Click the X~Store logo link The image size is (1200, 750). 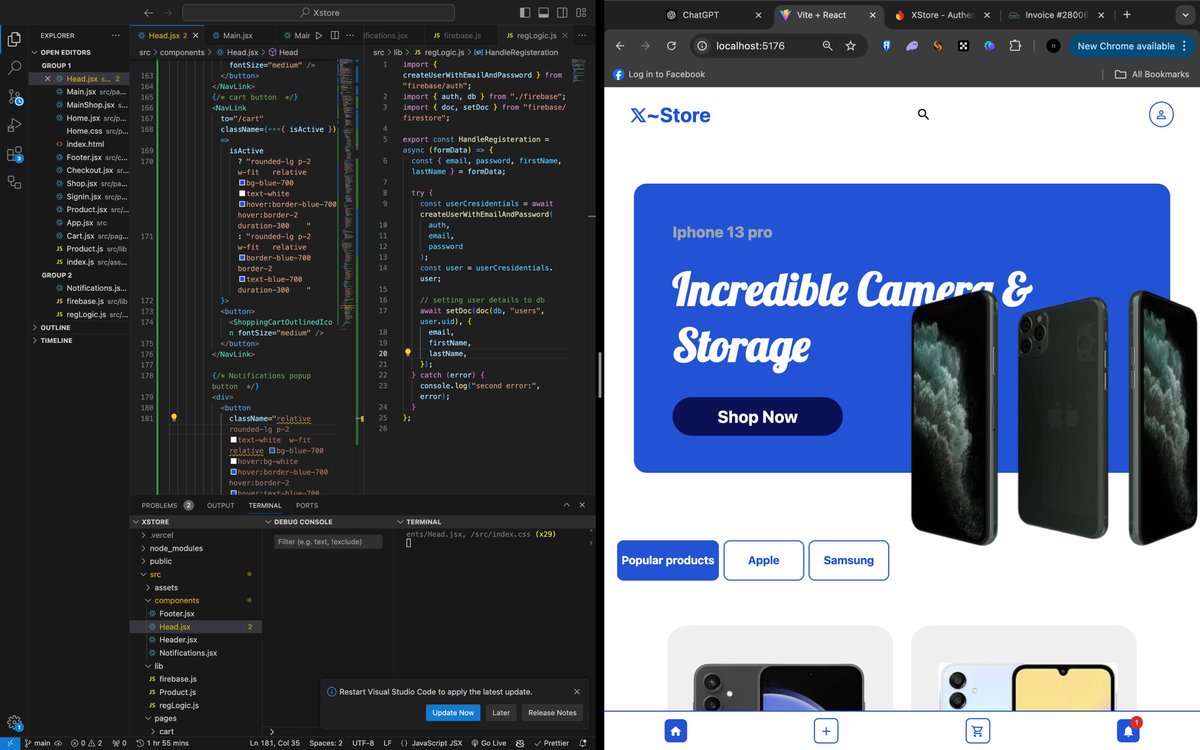click(x=670, y=115)
